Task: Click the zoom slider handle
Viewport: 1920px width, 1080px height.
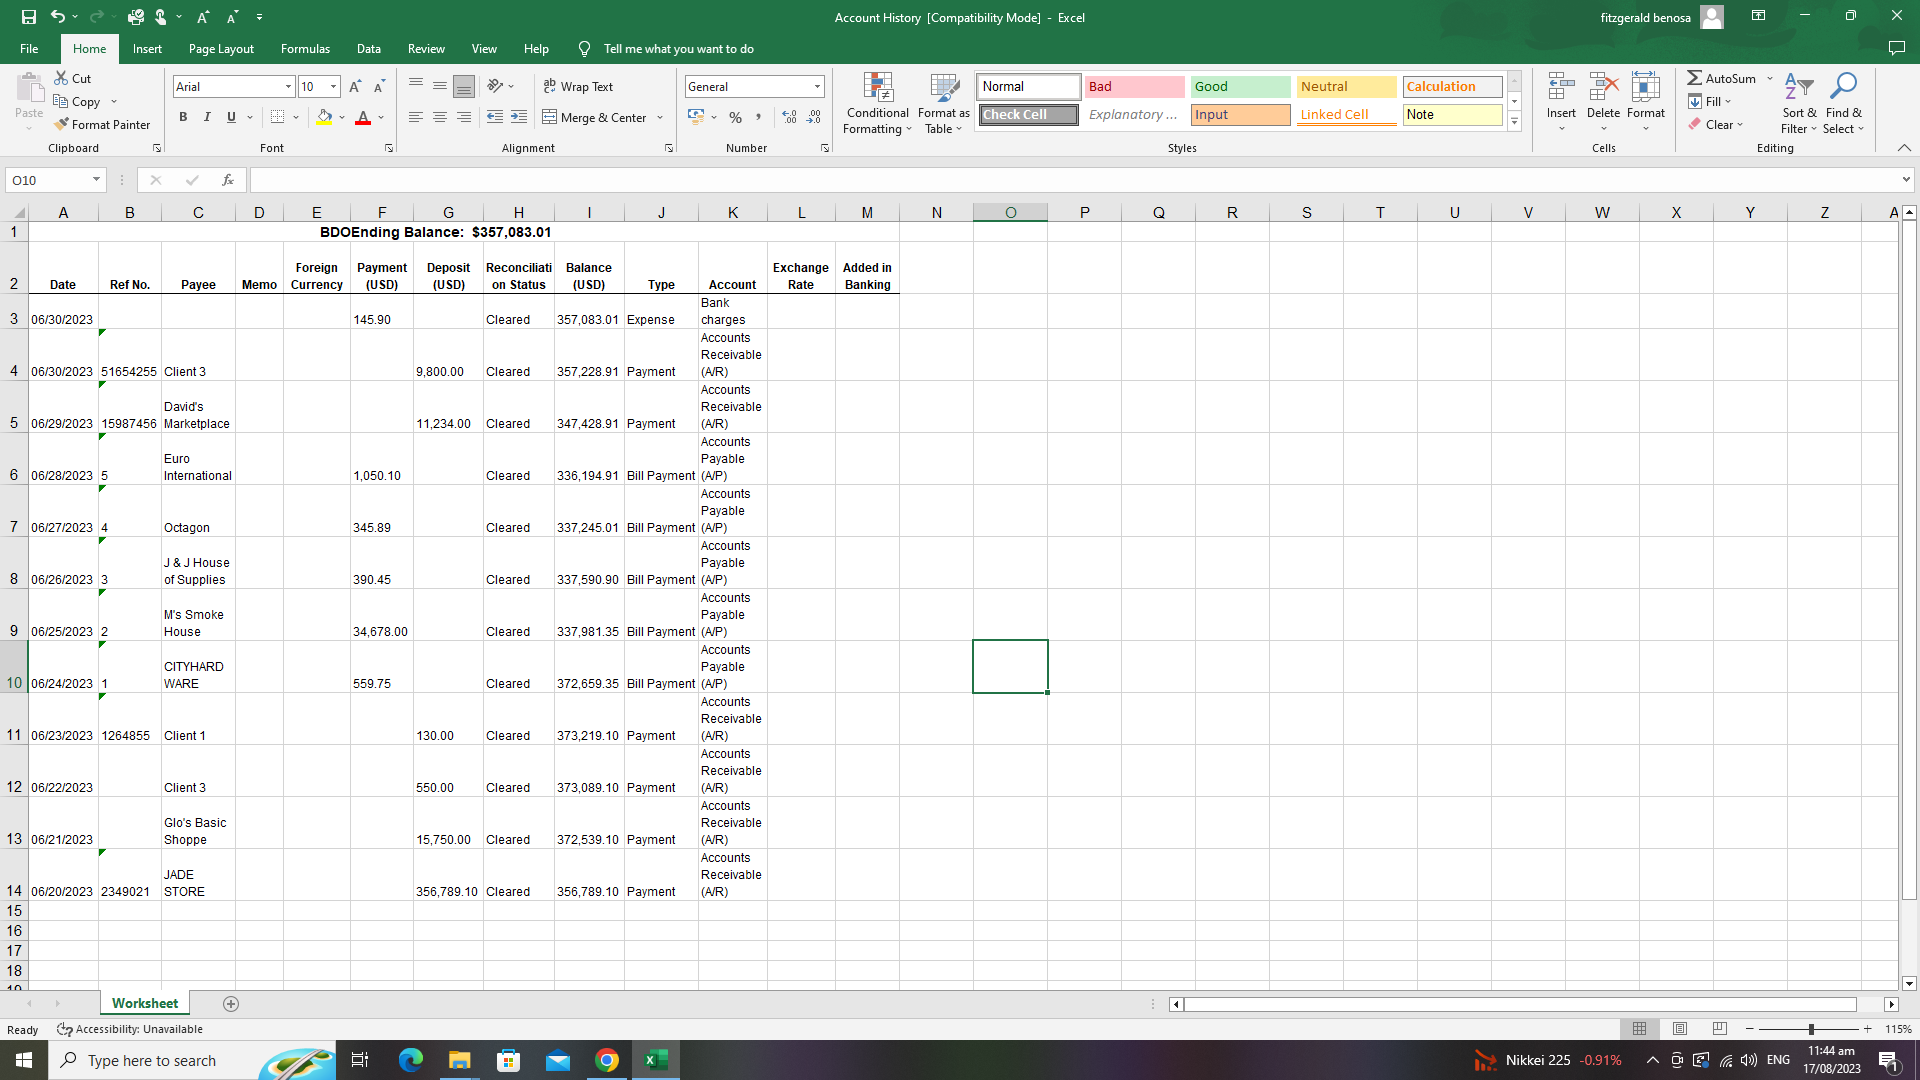Action: point(1811,1029)
